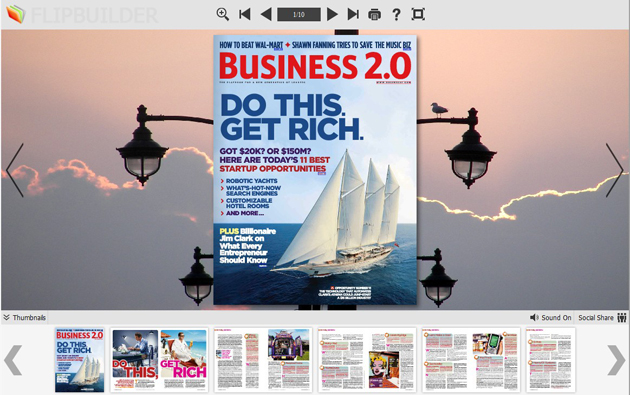Viewport: 630px width, 395px height.
Task: Click the page number field 1/10
Action: pyautogui.click(x=299, y=14)
